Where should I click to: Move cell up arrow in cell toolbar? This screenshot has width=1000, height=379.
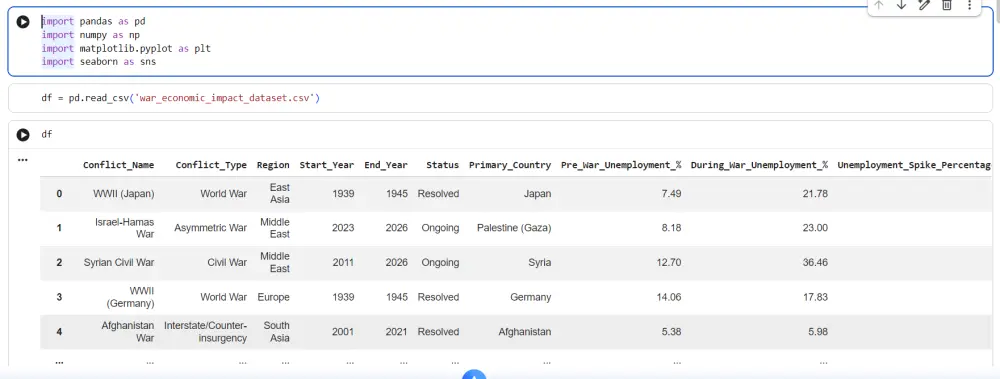pos(878,5)
